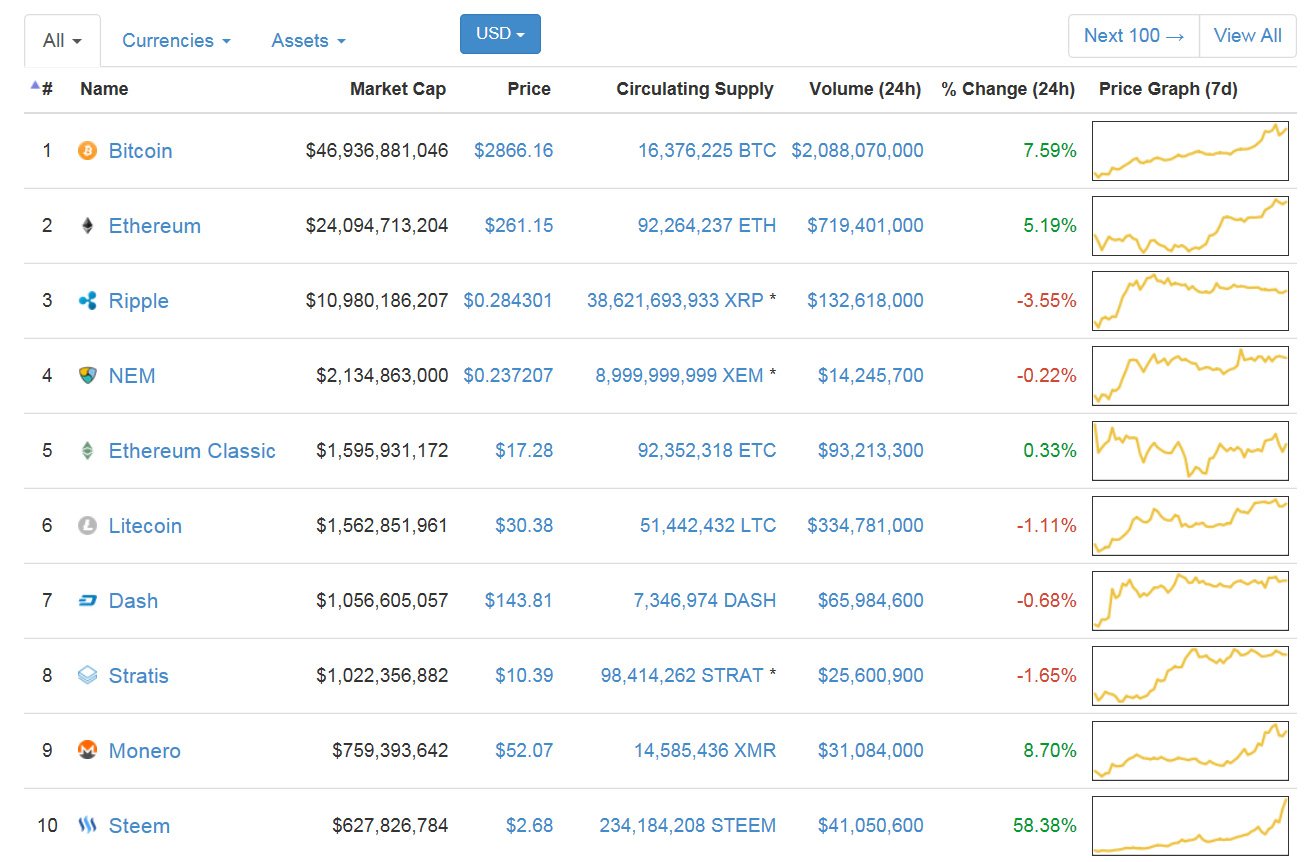
Task: Open the Bitcoin name link
Action: (140, 151)
